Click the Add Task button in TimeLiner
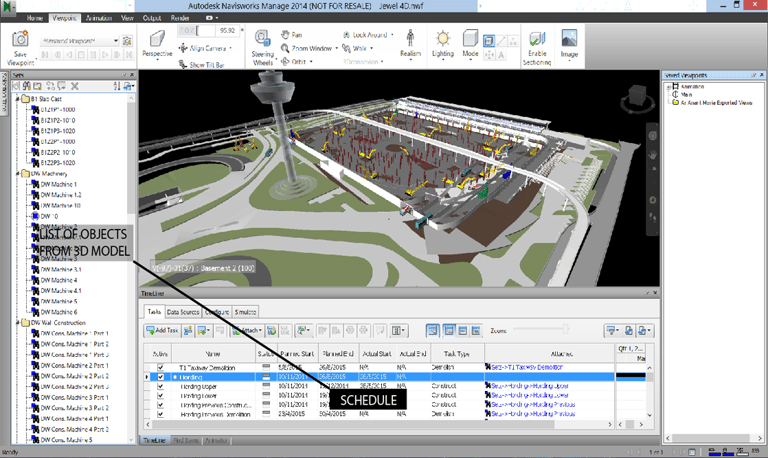This screenshot has width=768, height=458. pos(162,331)
